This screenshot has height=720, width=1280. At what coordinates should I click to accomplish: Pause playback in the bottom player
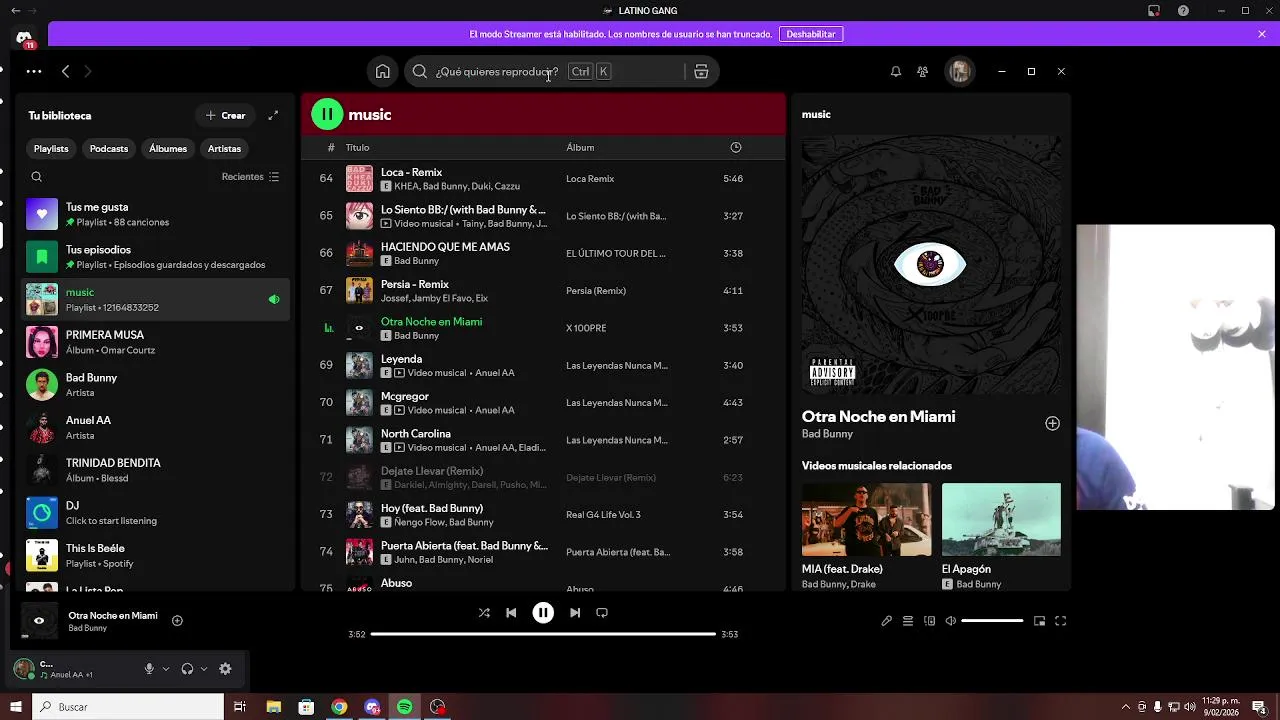click(543, 613)
